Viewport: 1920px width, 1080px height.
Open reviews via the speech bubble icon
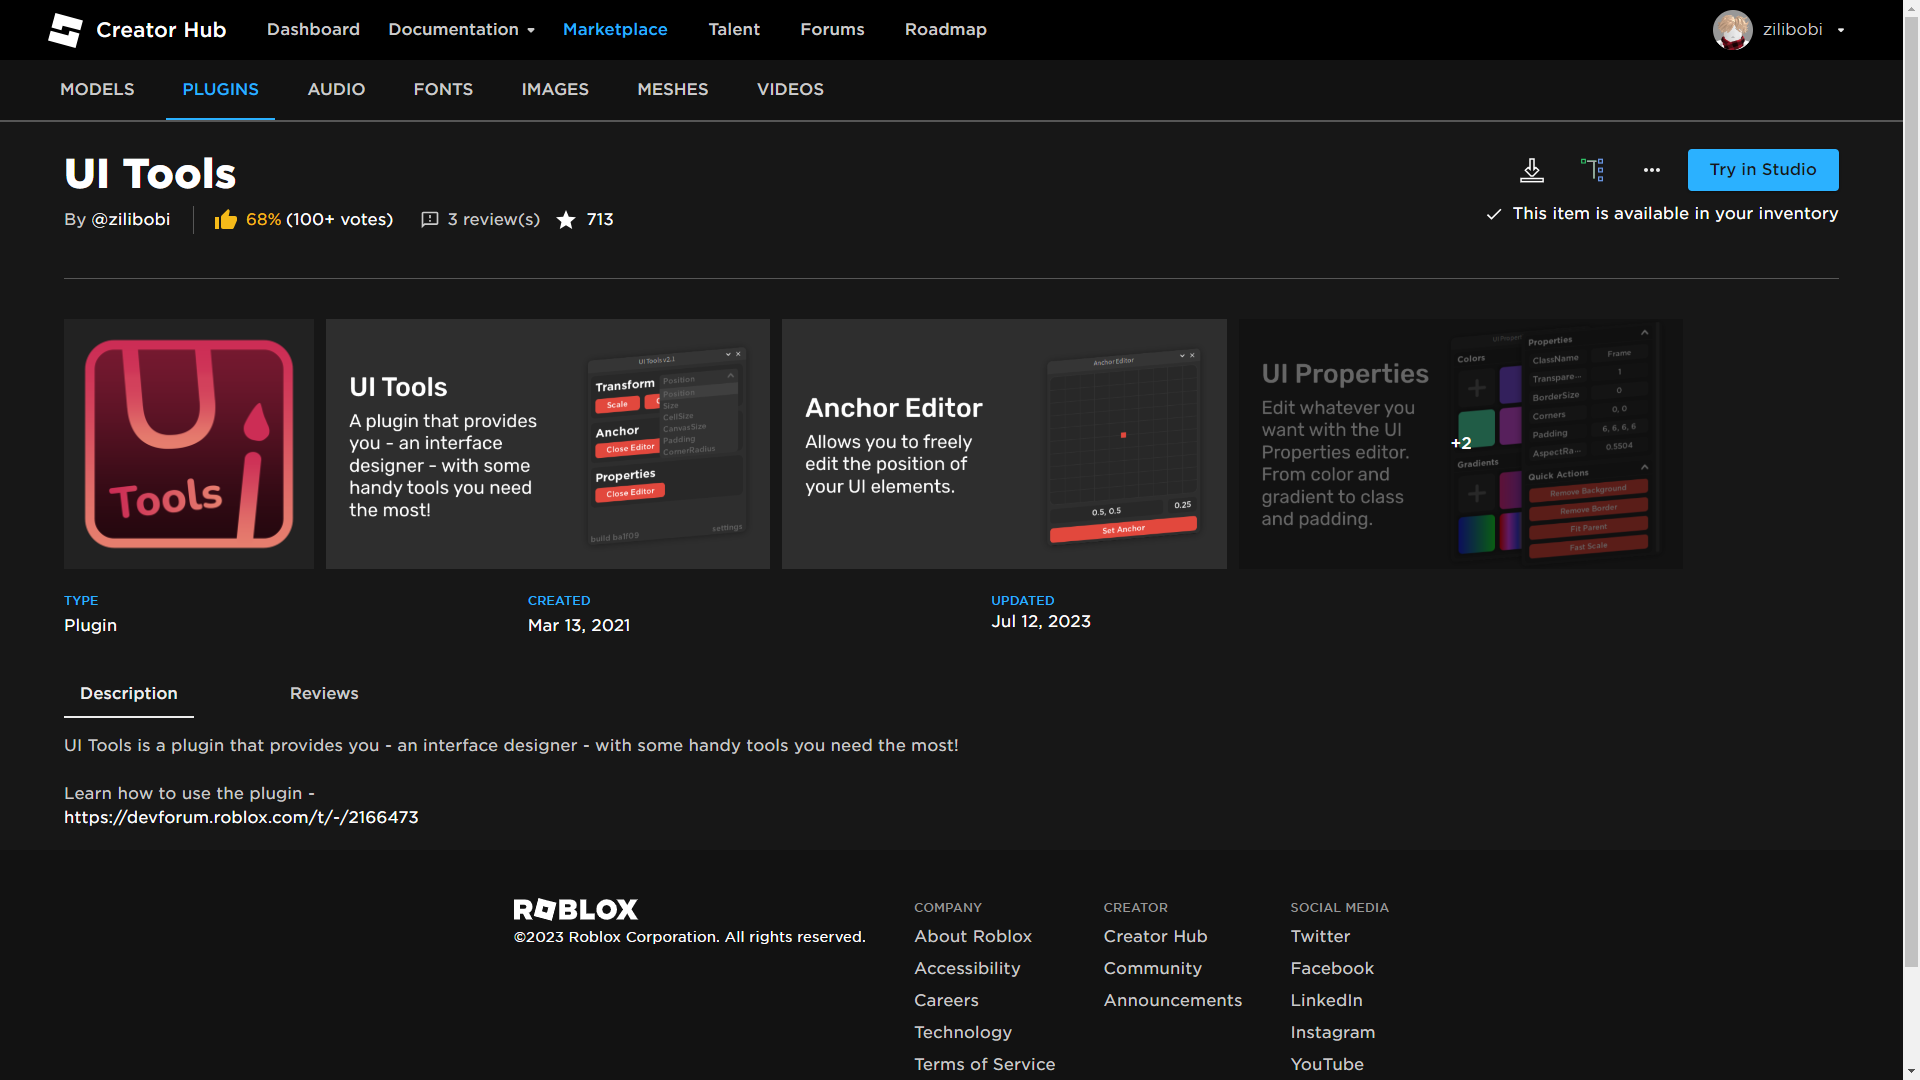tap(430, 219)
